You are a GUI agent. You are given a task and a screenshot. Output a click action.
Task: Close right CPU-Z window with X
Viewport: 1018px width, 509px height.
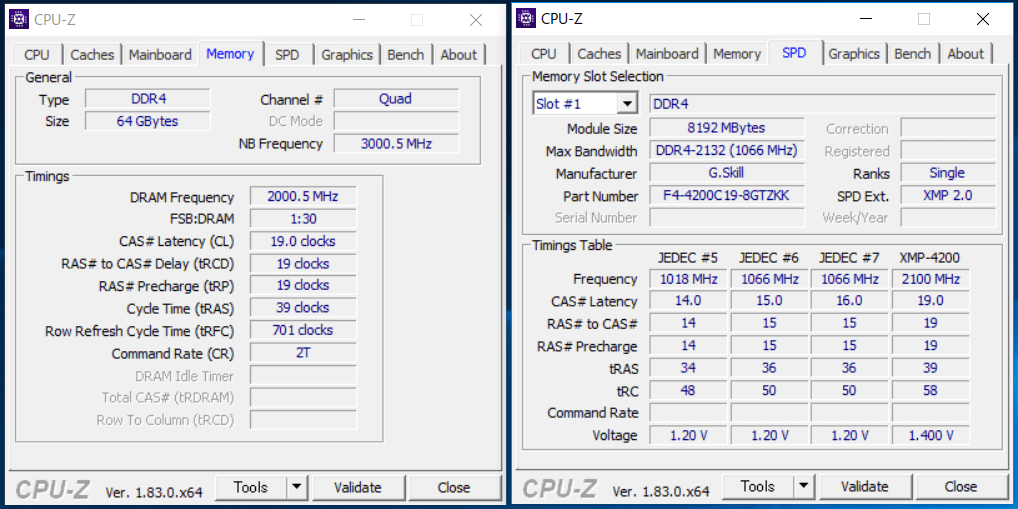[983, 19]
